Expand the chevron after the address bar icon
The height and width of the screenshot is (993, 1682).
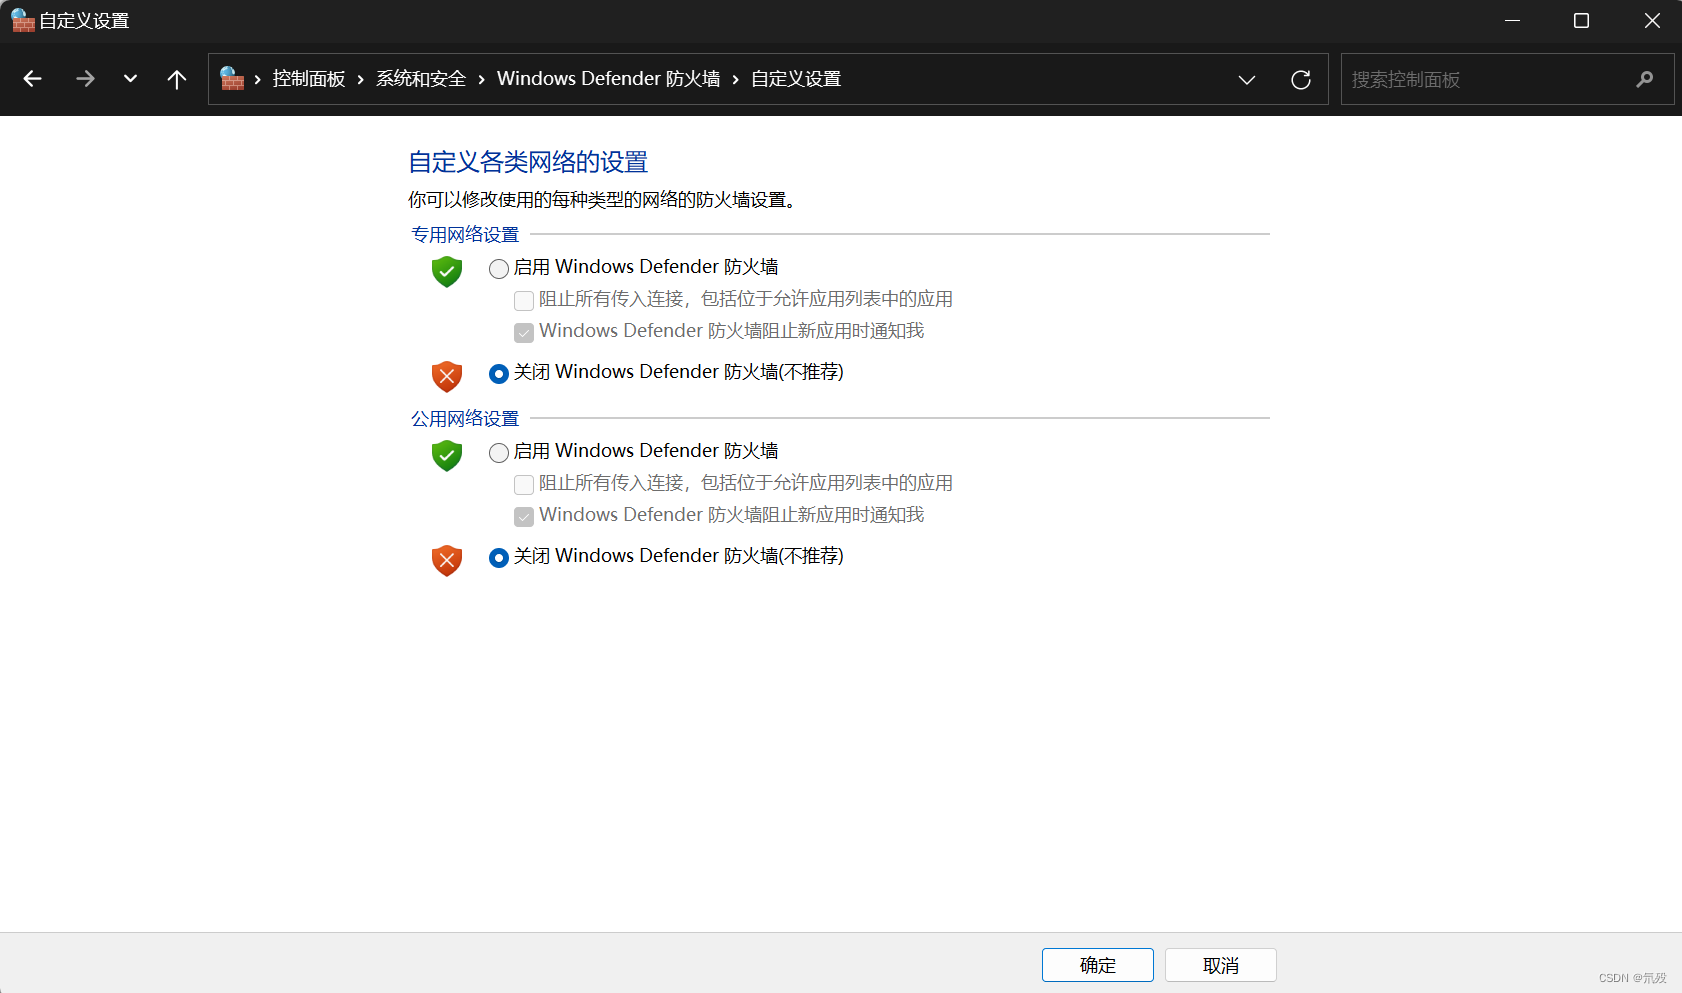click(x=258, y=80)
